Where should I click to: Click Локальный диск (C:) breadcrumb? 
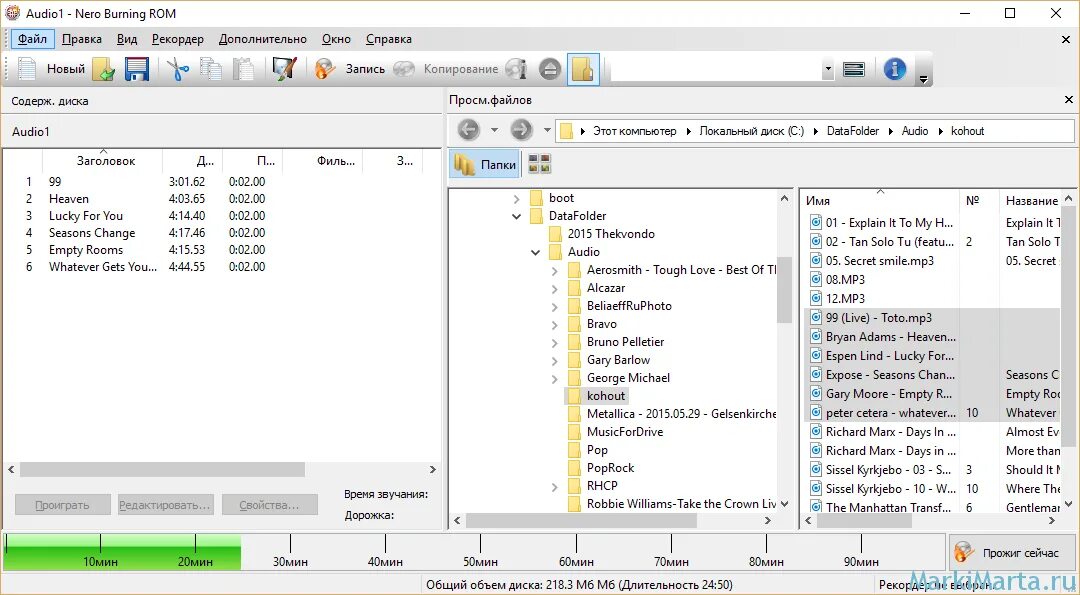click(x=751, y=131)
